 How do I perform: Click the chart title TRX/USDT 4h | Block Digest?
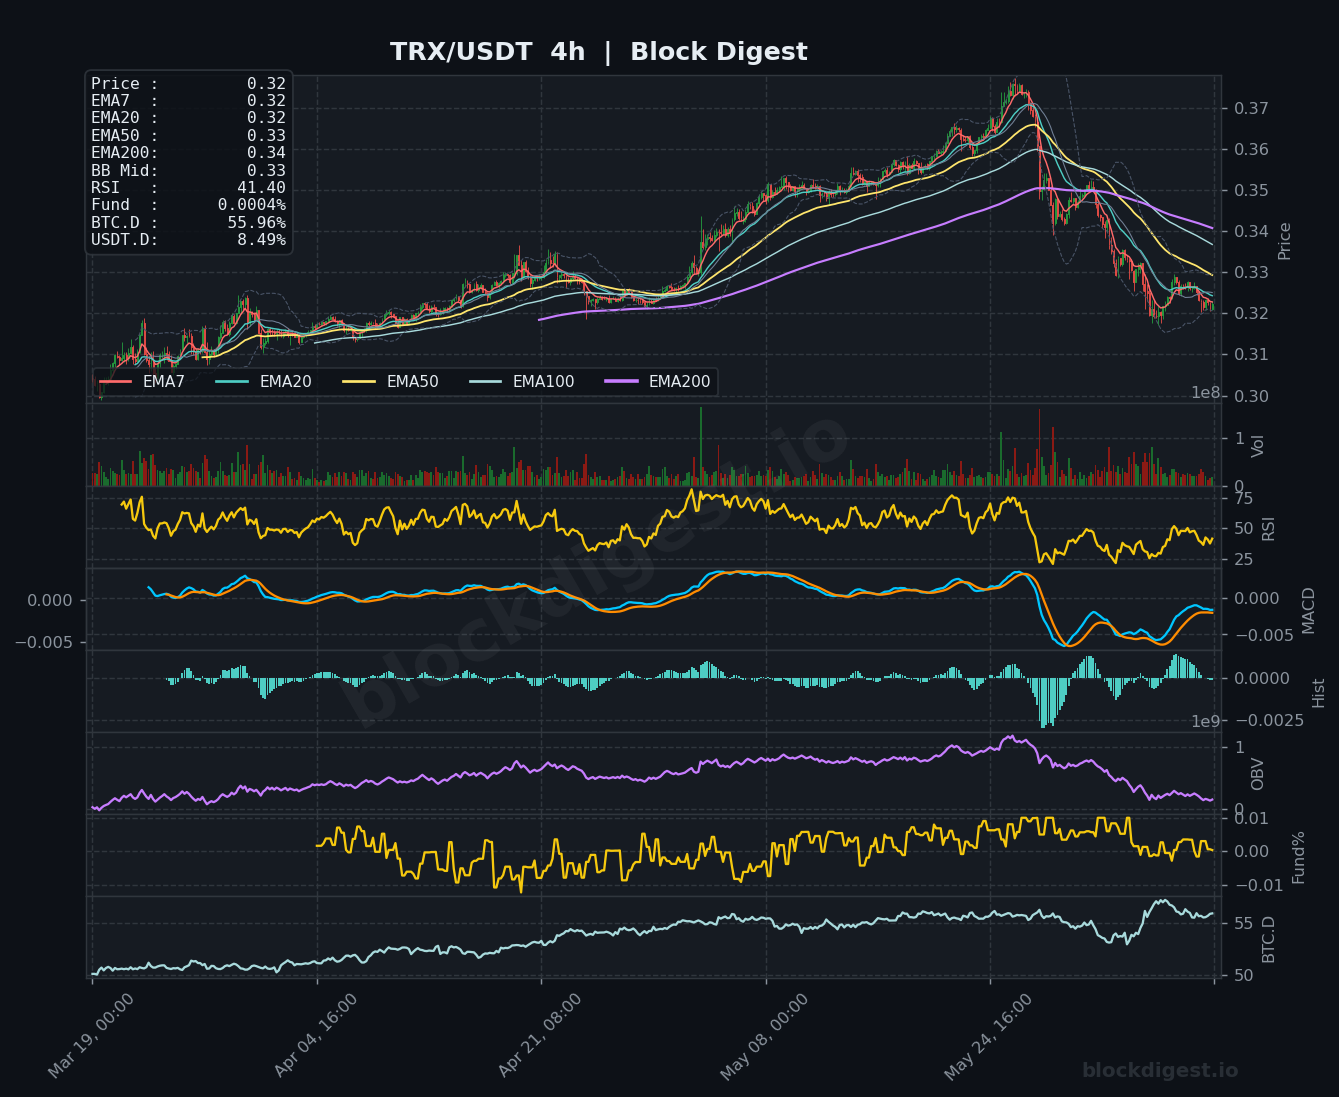coord(598,52)
